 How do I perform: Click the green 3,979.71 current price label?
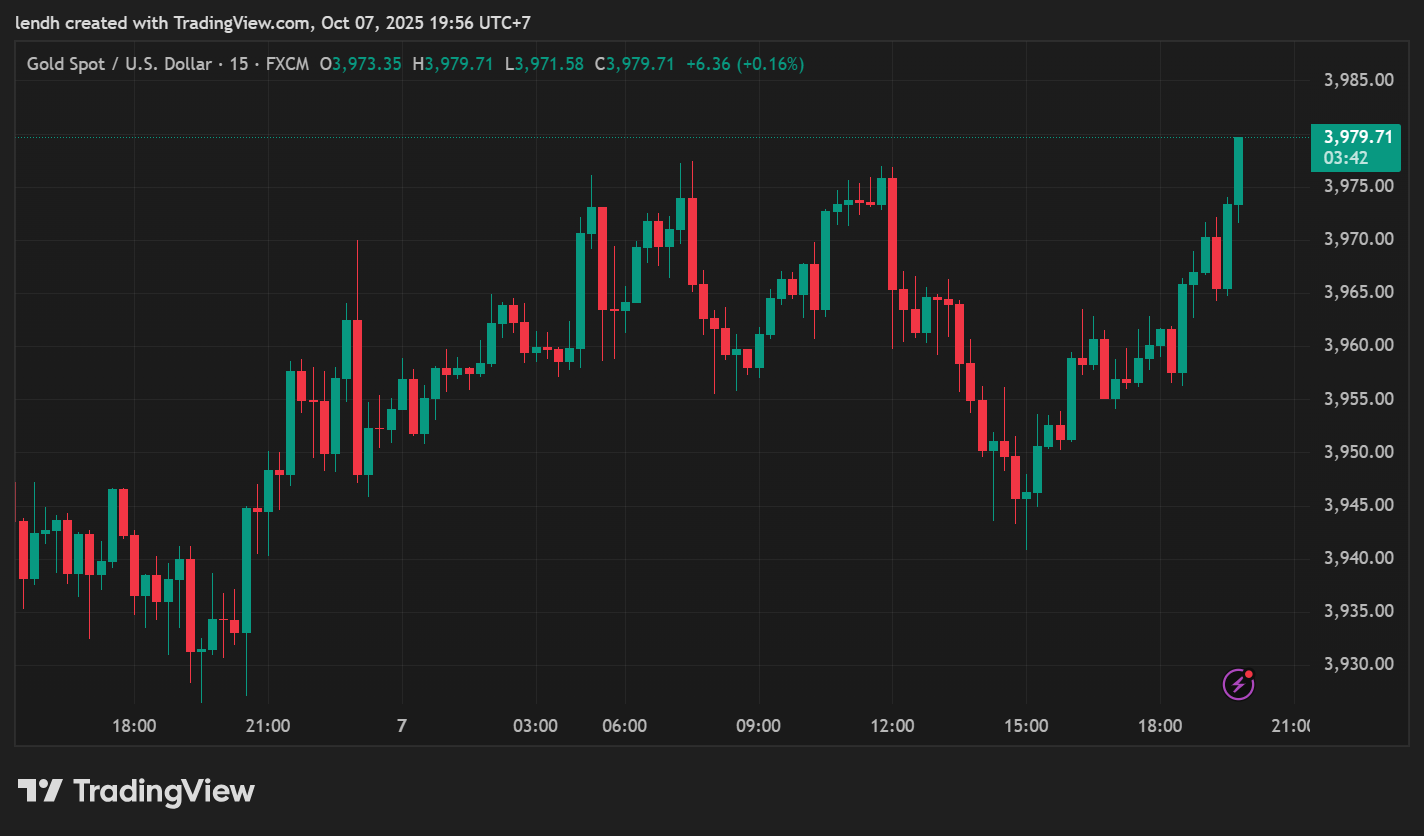pos(1356,137)
